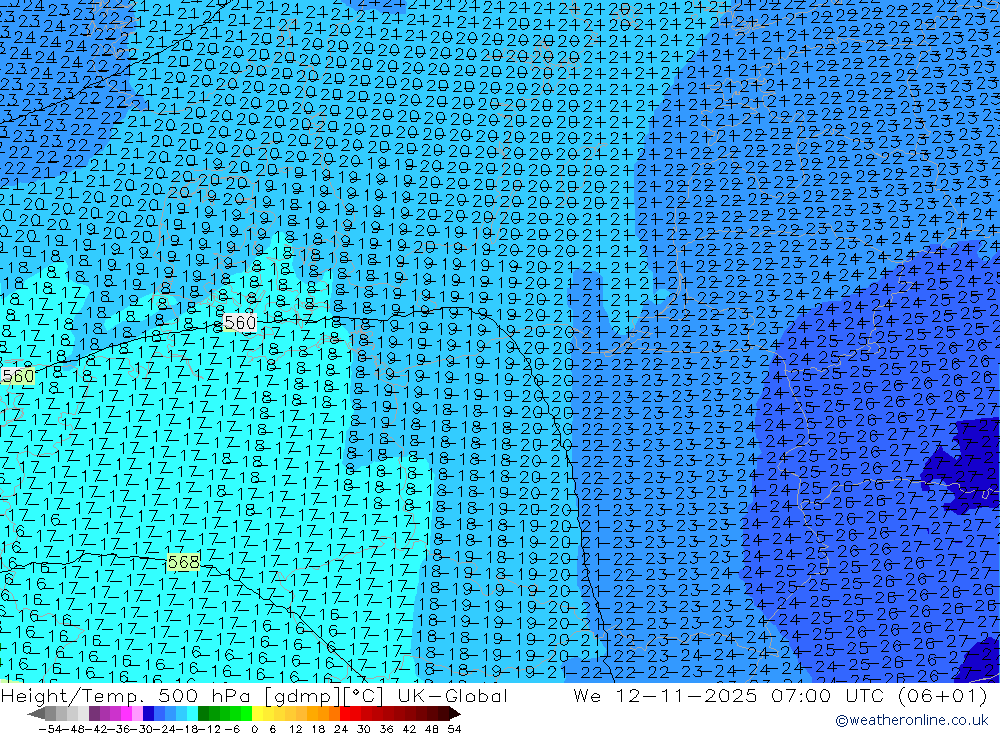Click the dark right arrowhead of color scale
Image resolution: width=1000 pixels, height=733 pixels.
(455, 714)
